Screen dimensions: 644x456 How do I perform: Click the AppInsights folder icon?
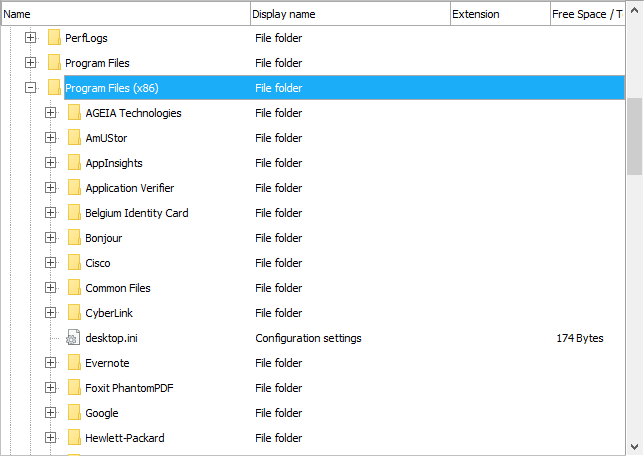[x=74, y=163]
